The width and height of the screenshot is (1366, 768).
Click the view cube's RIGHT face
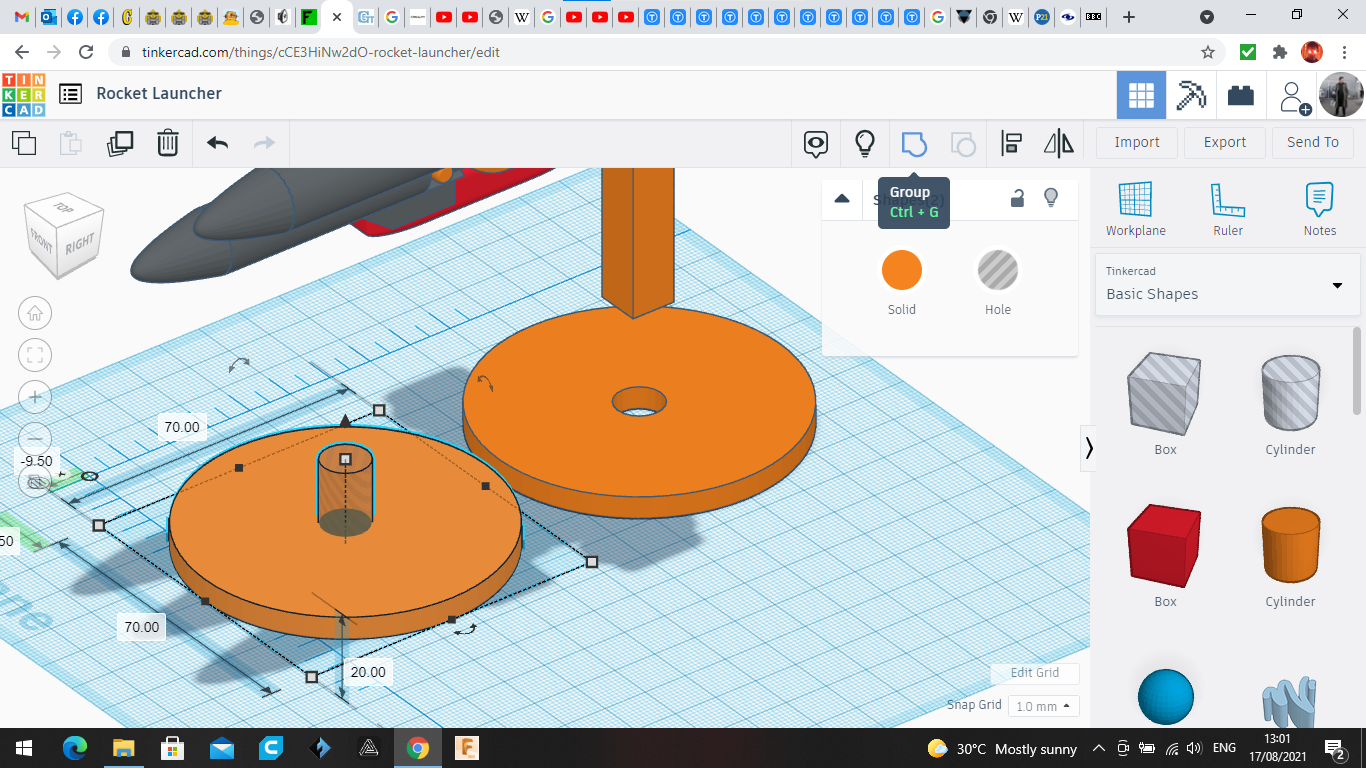80,243
